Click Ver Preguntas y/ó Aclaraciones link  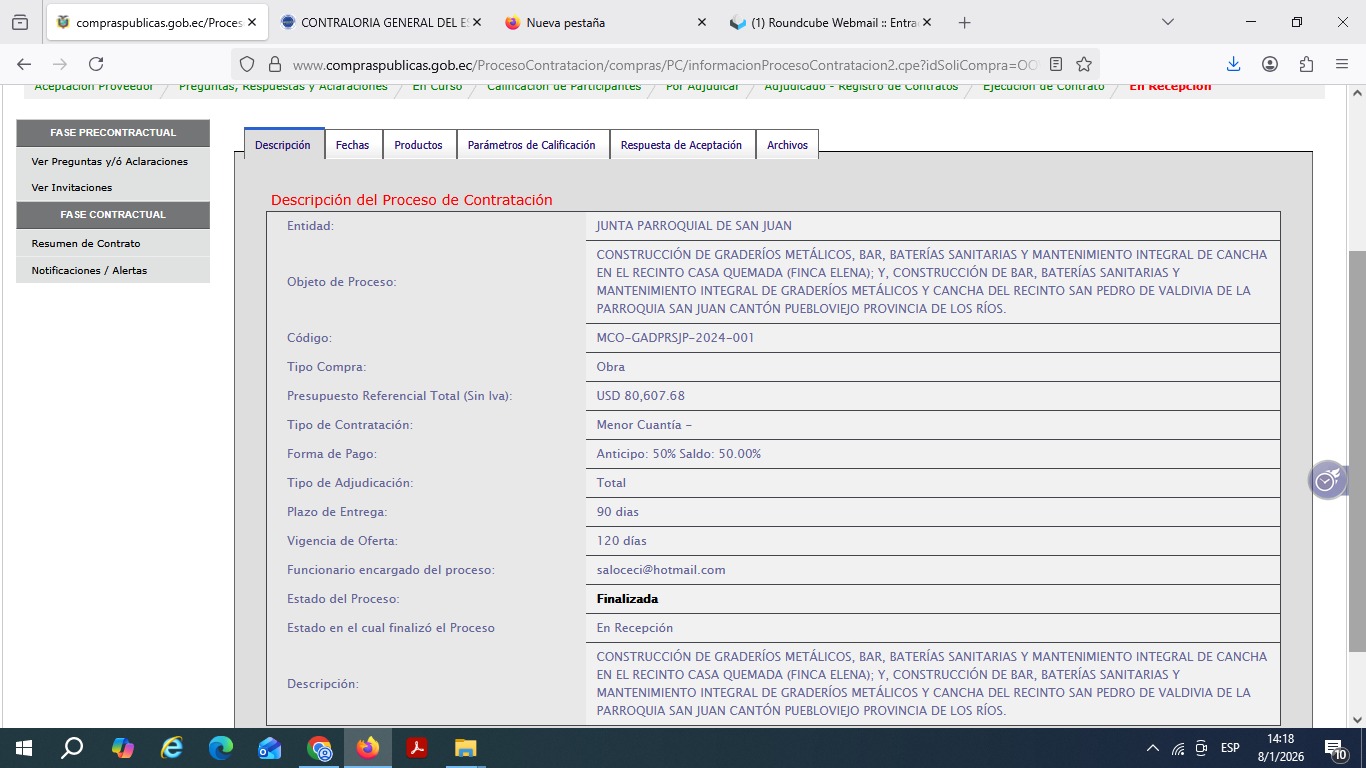(x=110, y=161)
